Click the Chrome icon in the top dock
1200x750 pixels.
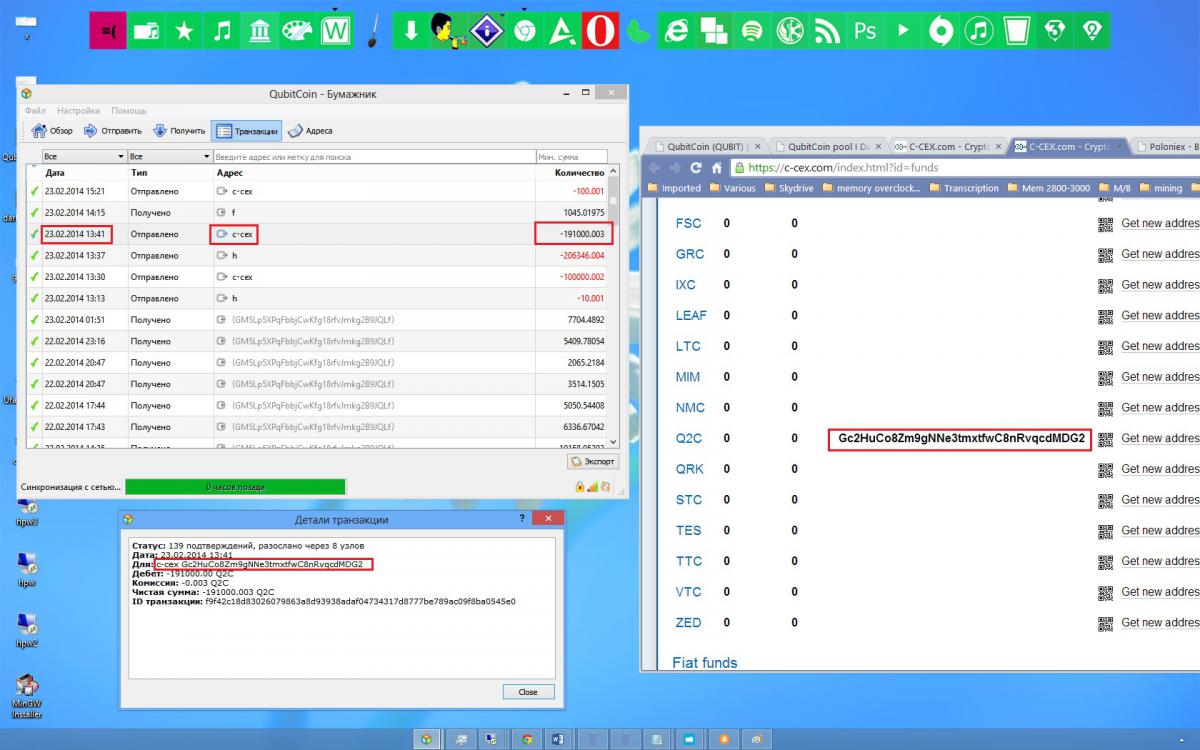pos(523,31)
